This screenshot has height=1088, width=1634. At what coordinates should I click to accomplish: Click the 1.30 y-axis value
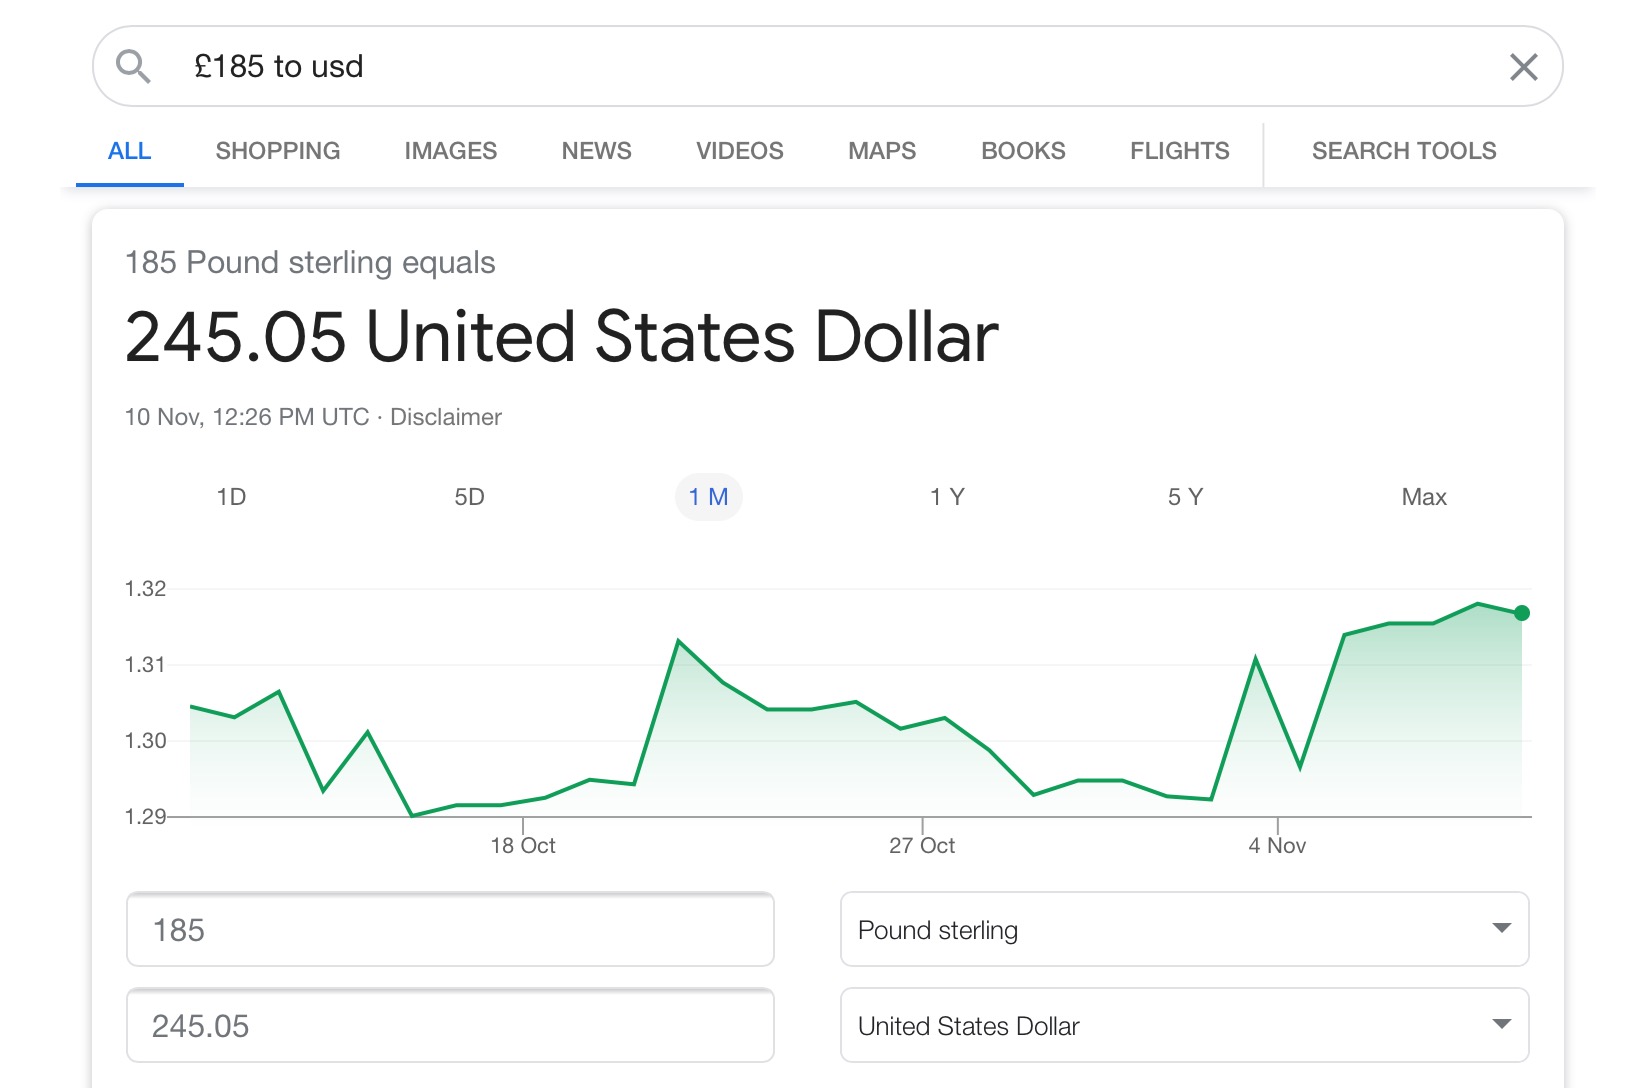(x=145, y=741)
